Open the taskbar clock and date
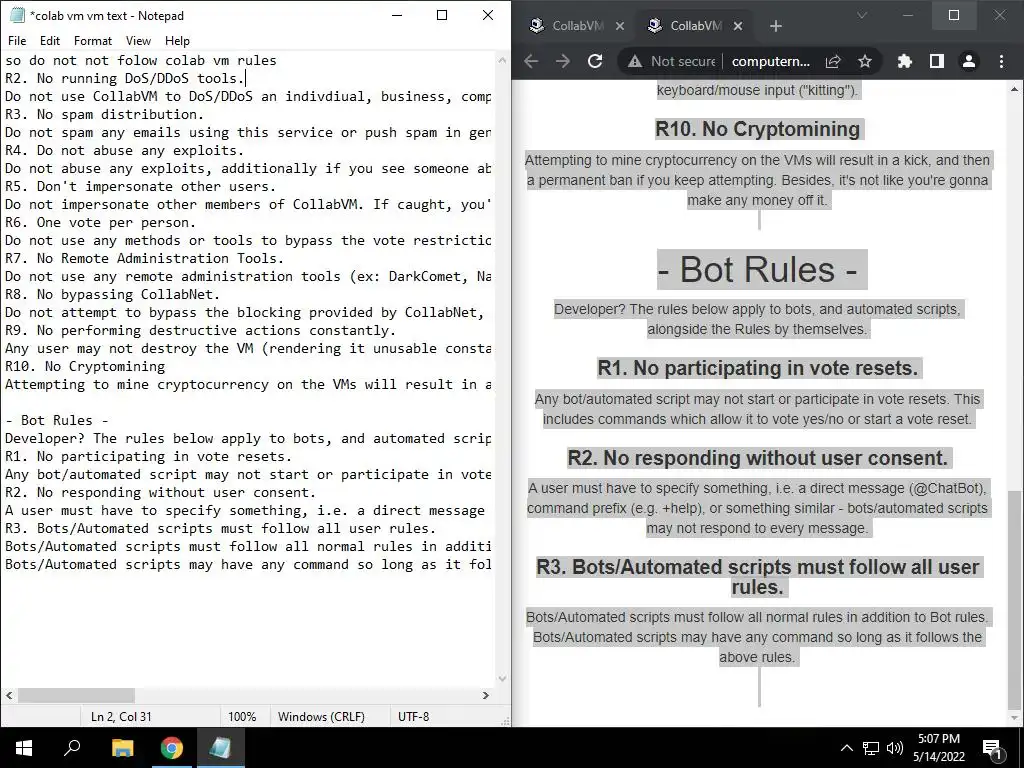Screen dimensions: 1024x768 pyautogui.click(x=939, y=748)
